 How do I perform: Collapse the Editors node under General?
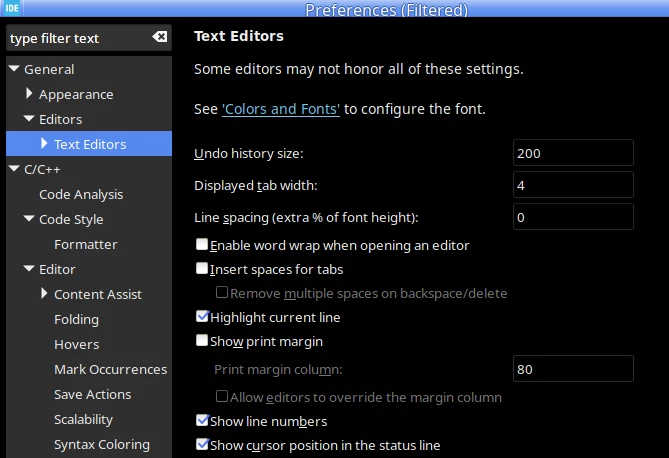[x=29, y=119]
